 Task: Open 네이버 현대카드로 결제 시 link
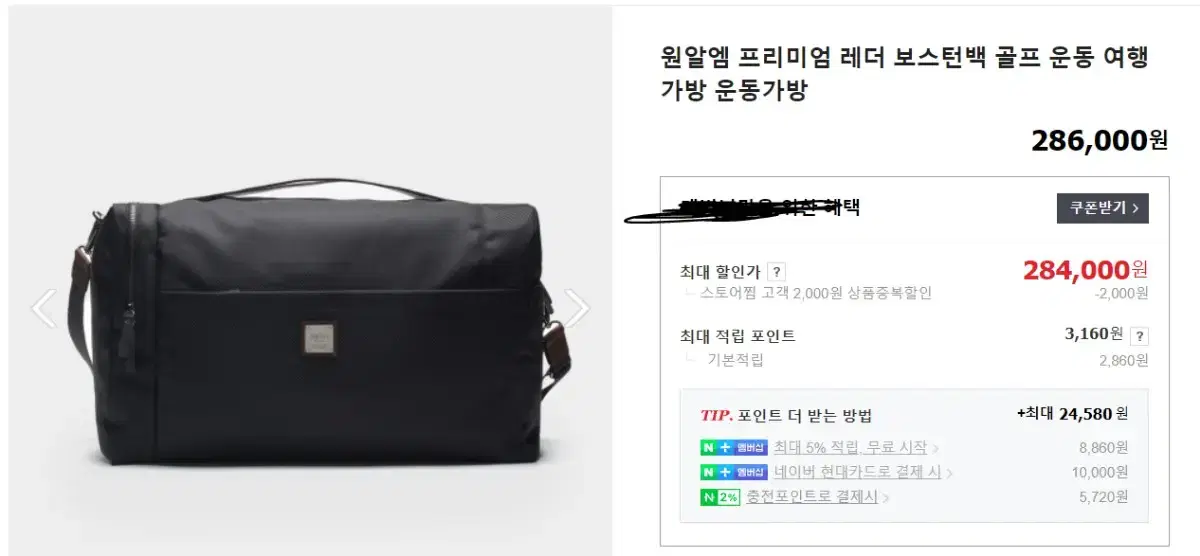click(857, 472)
